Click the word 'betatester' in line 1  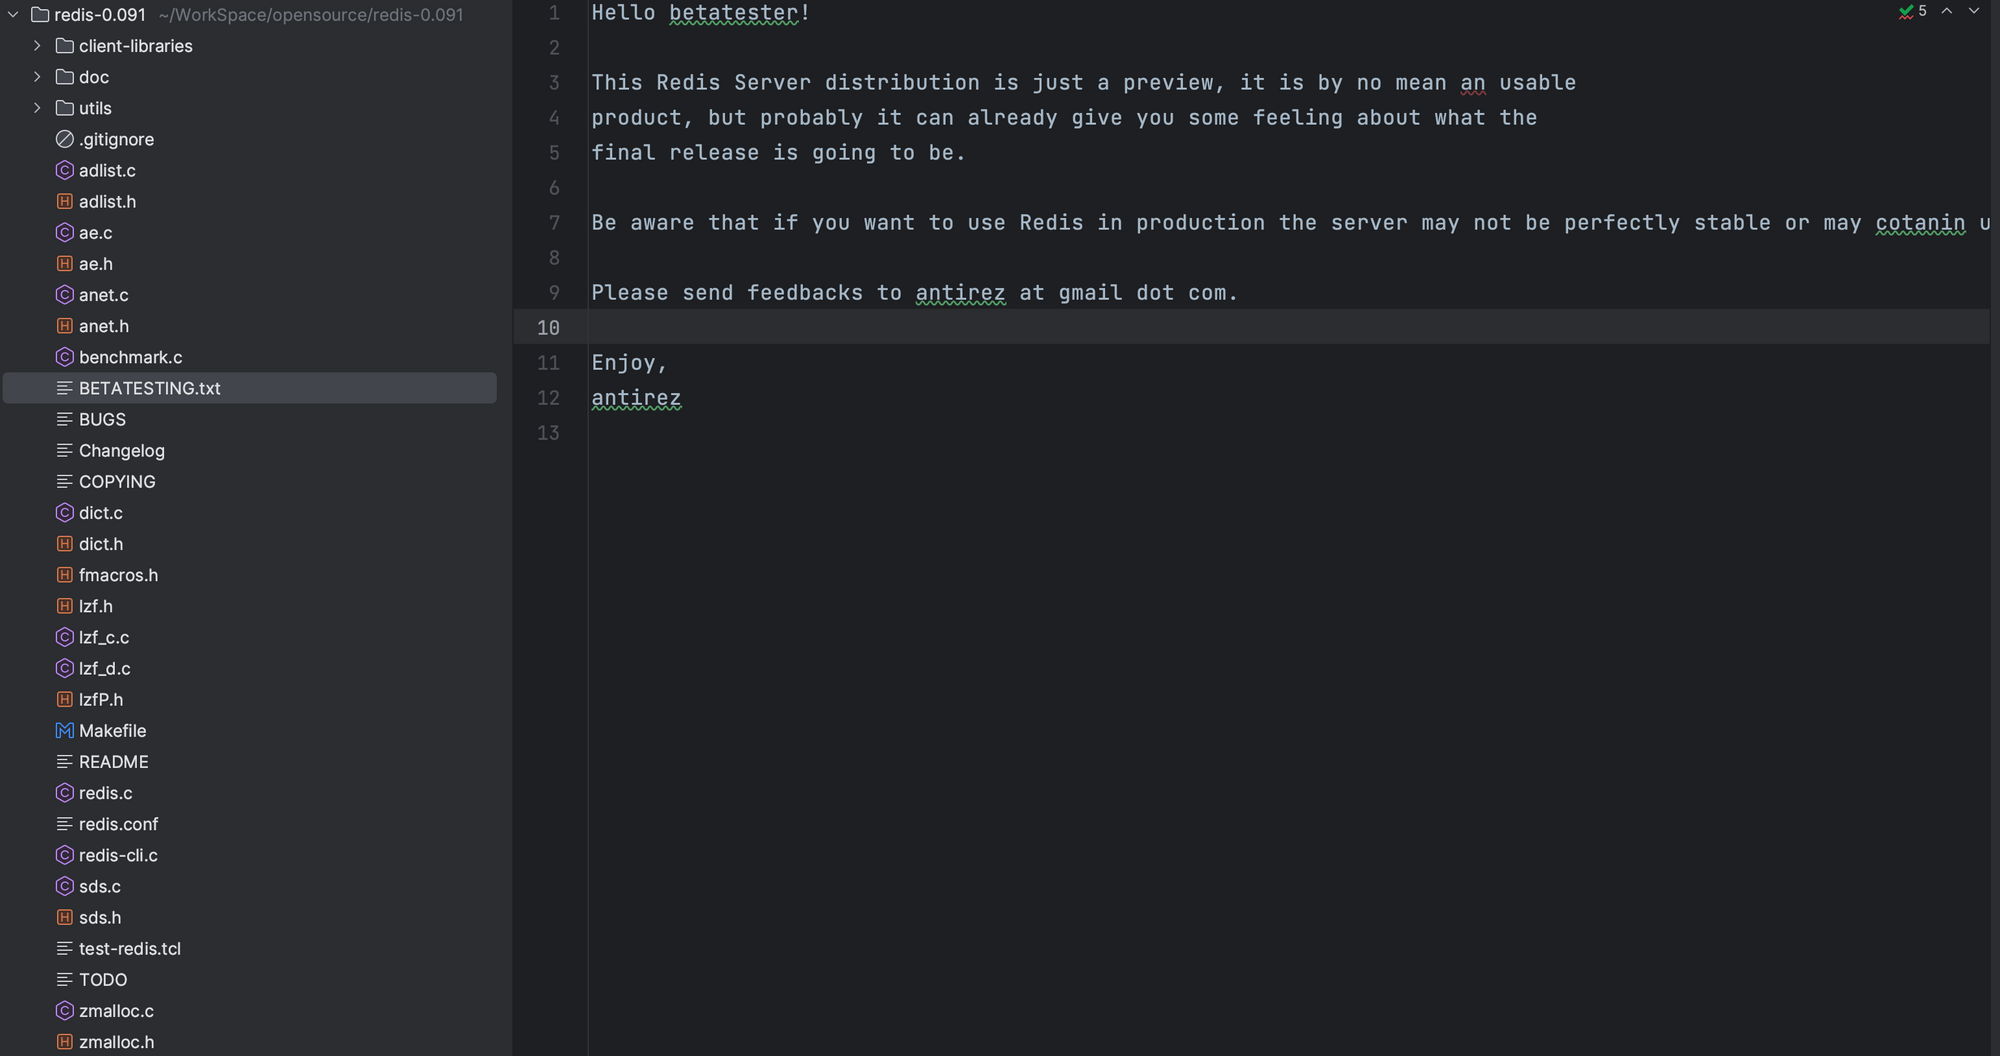734,13
